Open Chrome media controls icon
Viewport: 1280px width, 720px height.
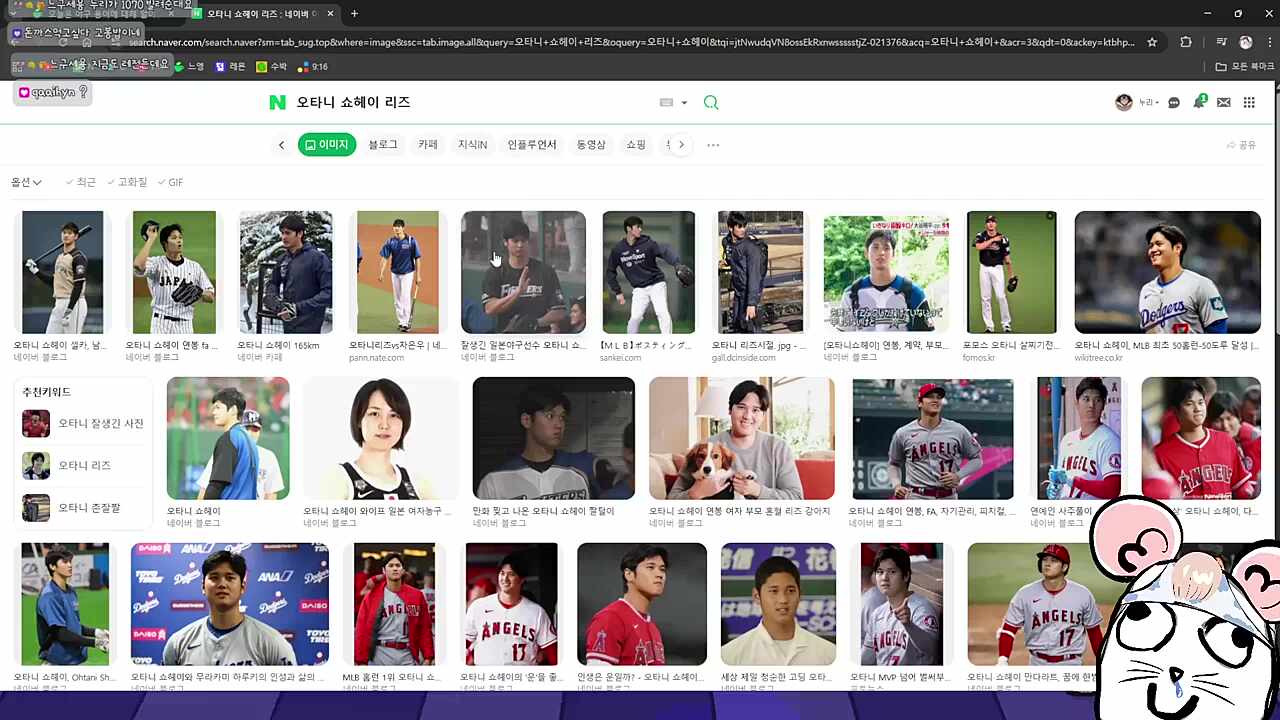[x=1221, y=42]
